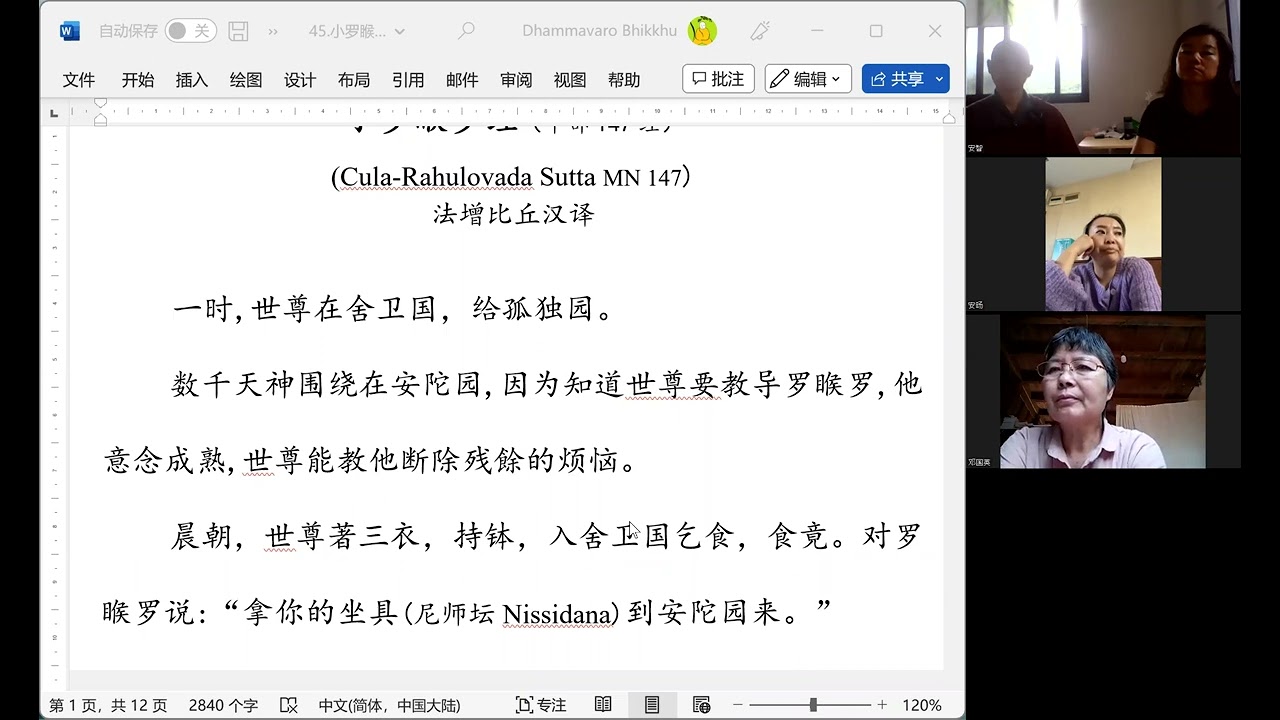Switch to read mode view icon
Viewport: 1280px width, 720px height.
click(x=603, y=705)
